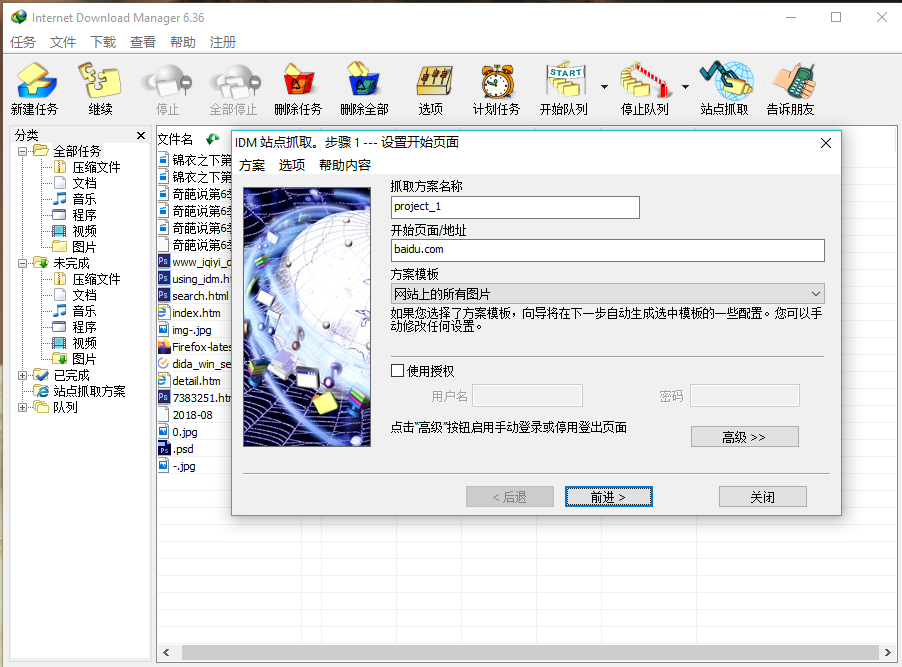Select the www_iqiyi file row
The width and height of the screenshot is (902, 667).
194,262
